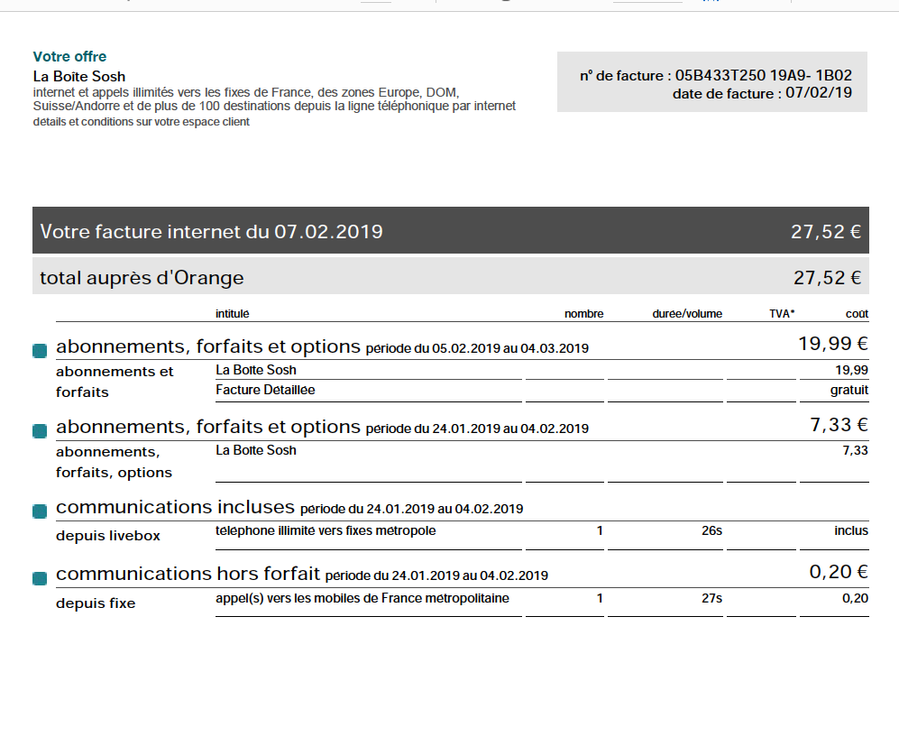
Task: Select the "inclus" cost value
Action: (x=851, y=531)
